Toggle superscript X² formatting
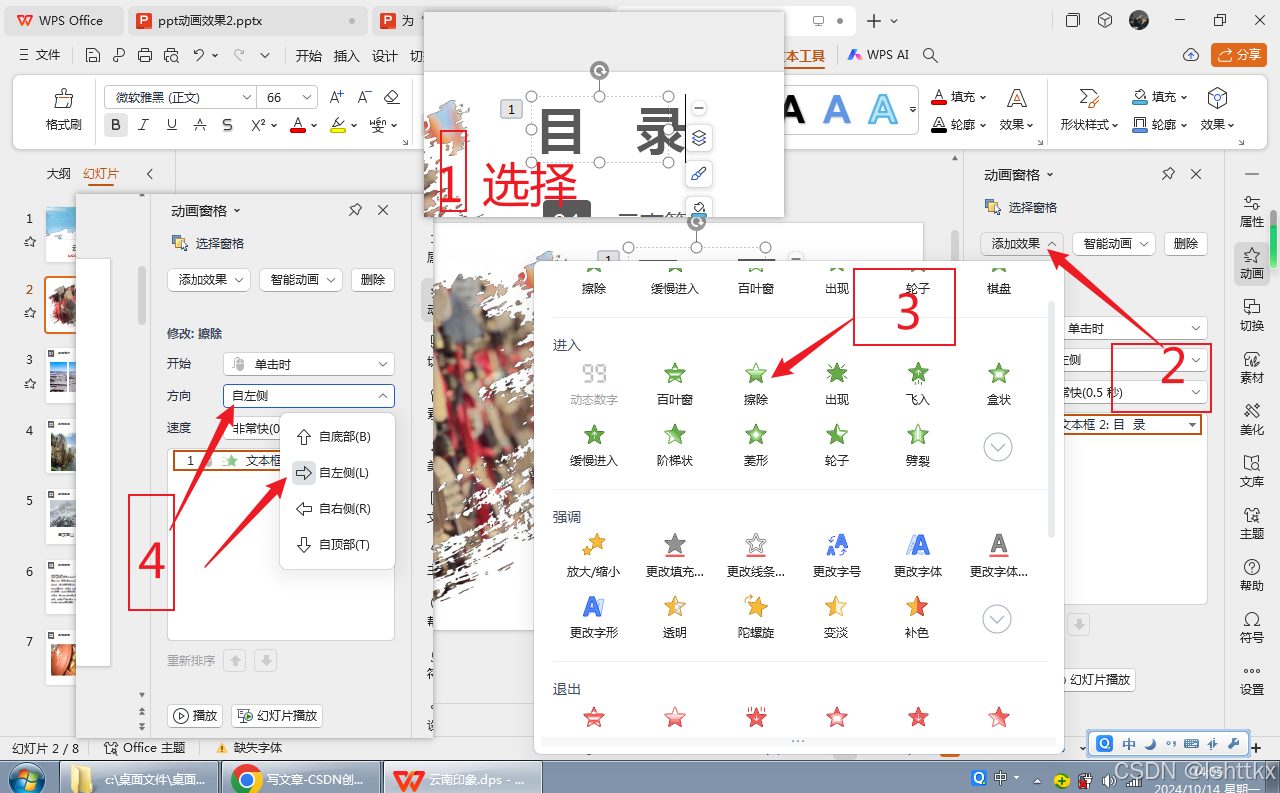This screenshot has height=793, width=1280. (257, 125)
